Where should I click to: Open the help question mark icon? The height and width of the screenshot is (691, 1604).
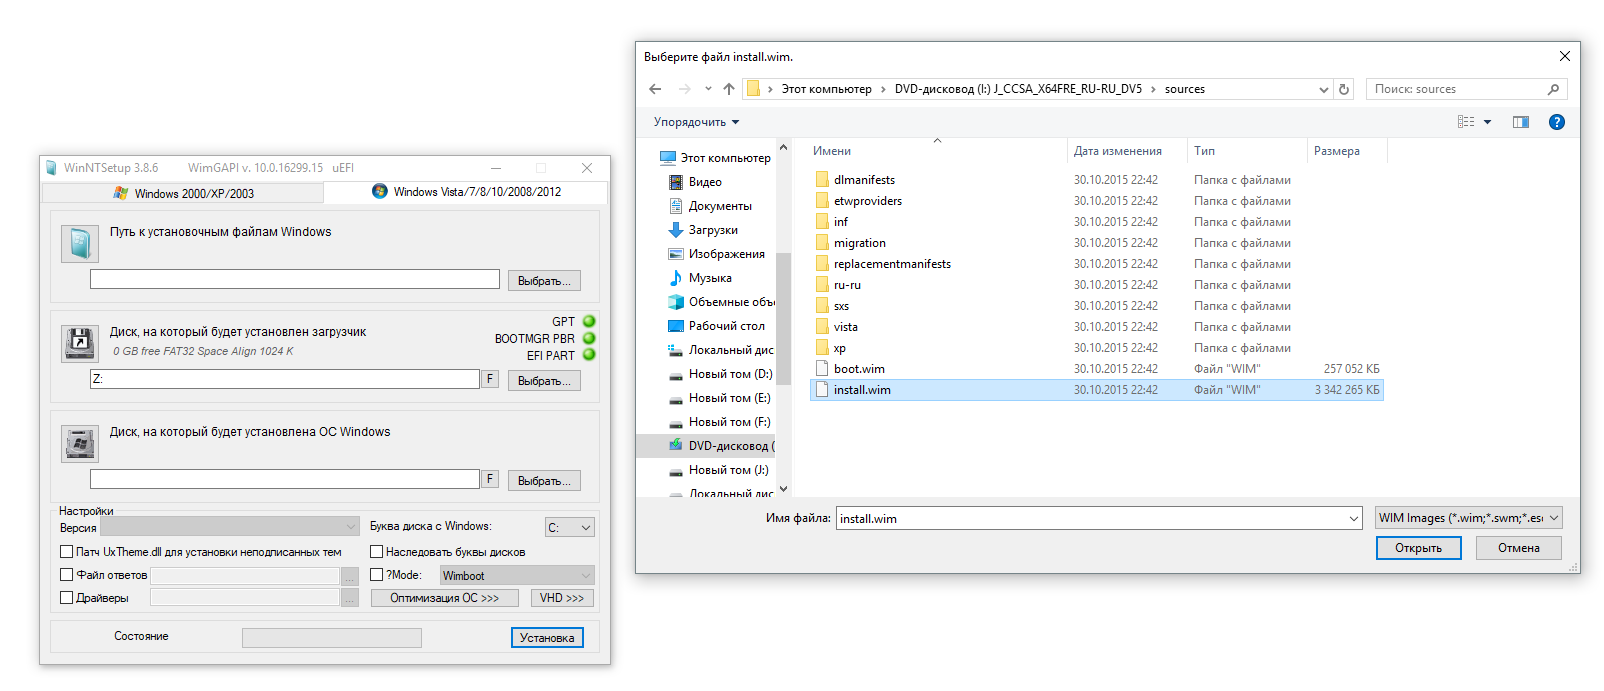(1556, 122)
